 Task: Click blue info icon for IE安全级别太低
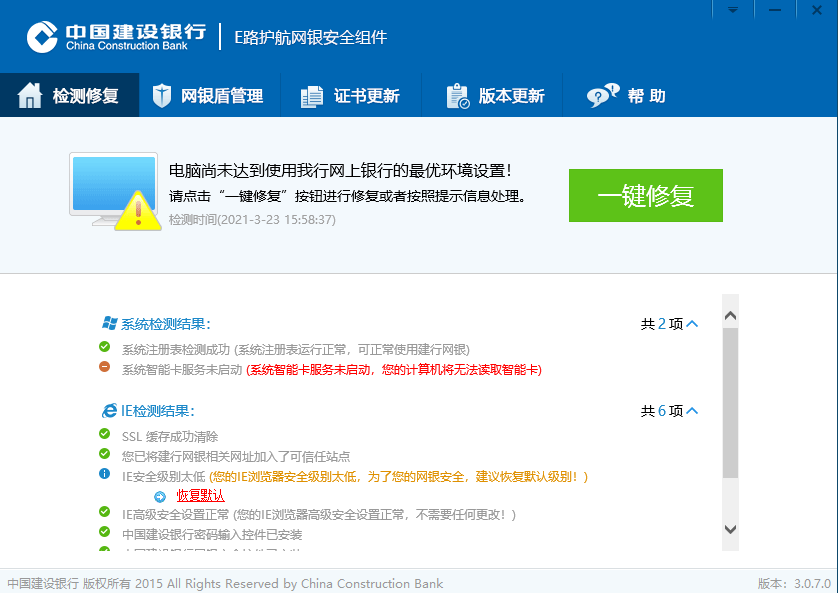click(105, 473)
